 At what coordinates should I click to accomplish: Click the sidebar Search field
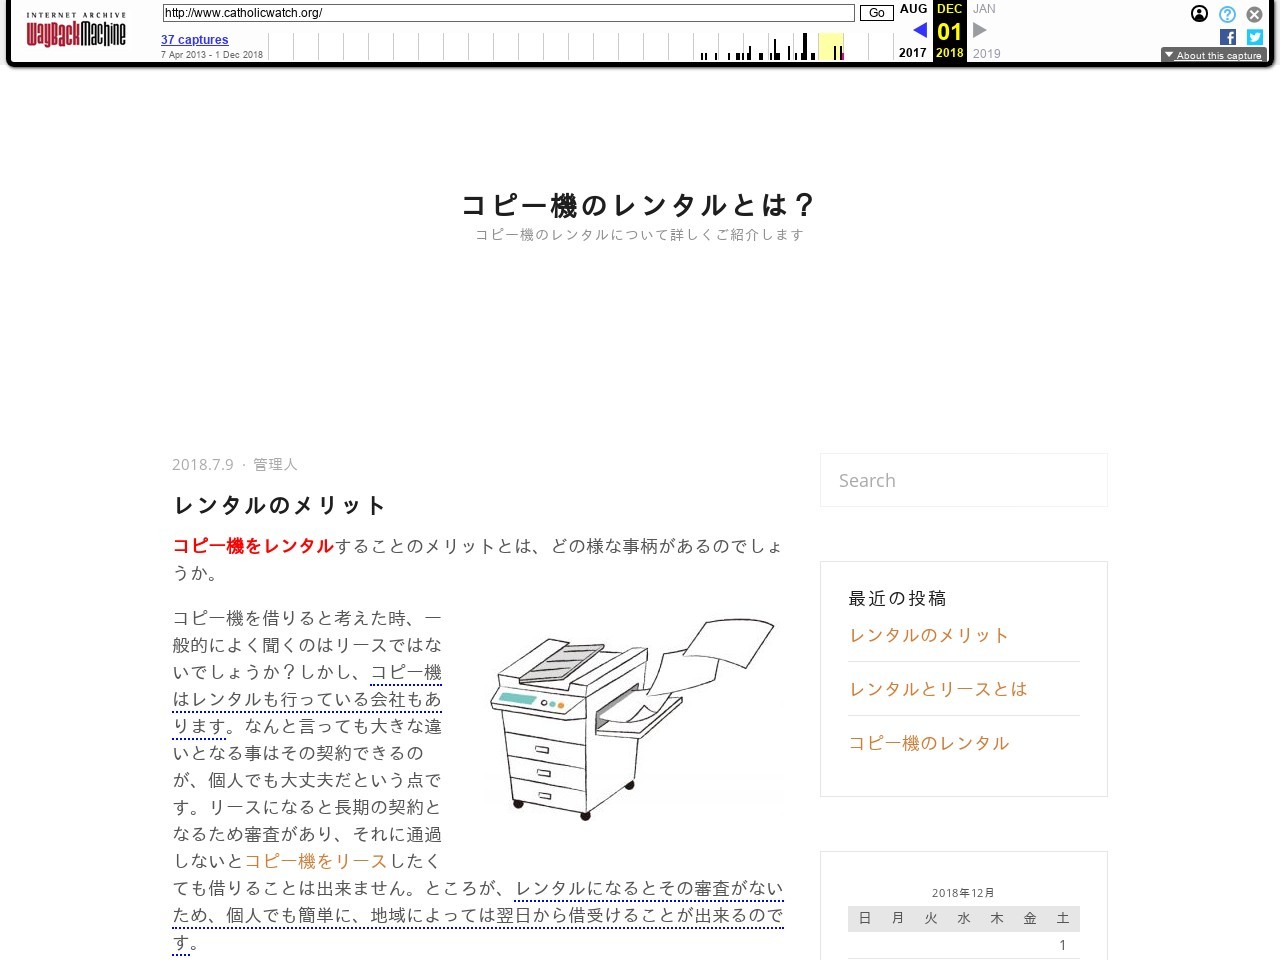pos(963,480)
